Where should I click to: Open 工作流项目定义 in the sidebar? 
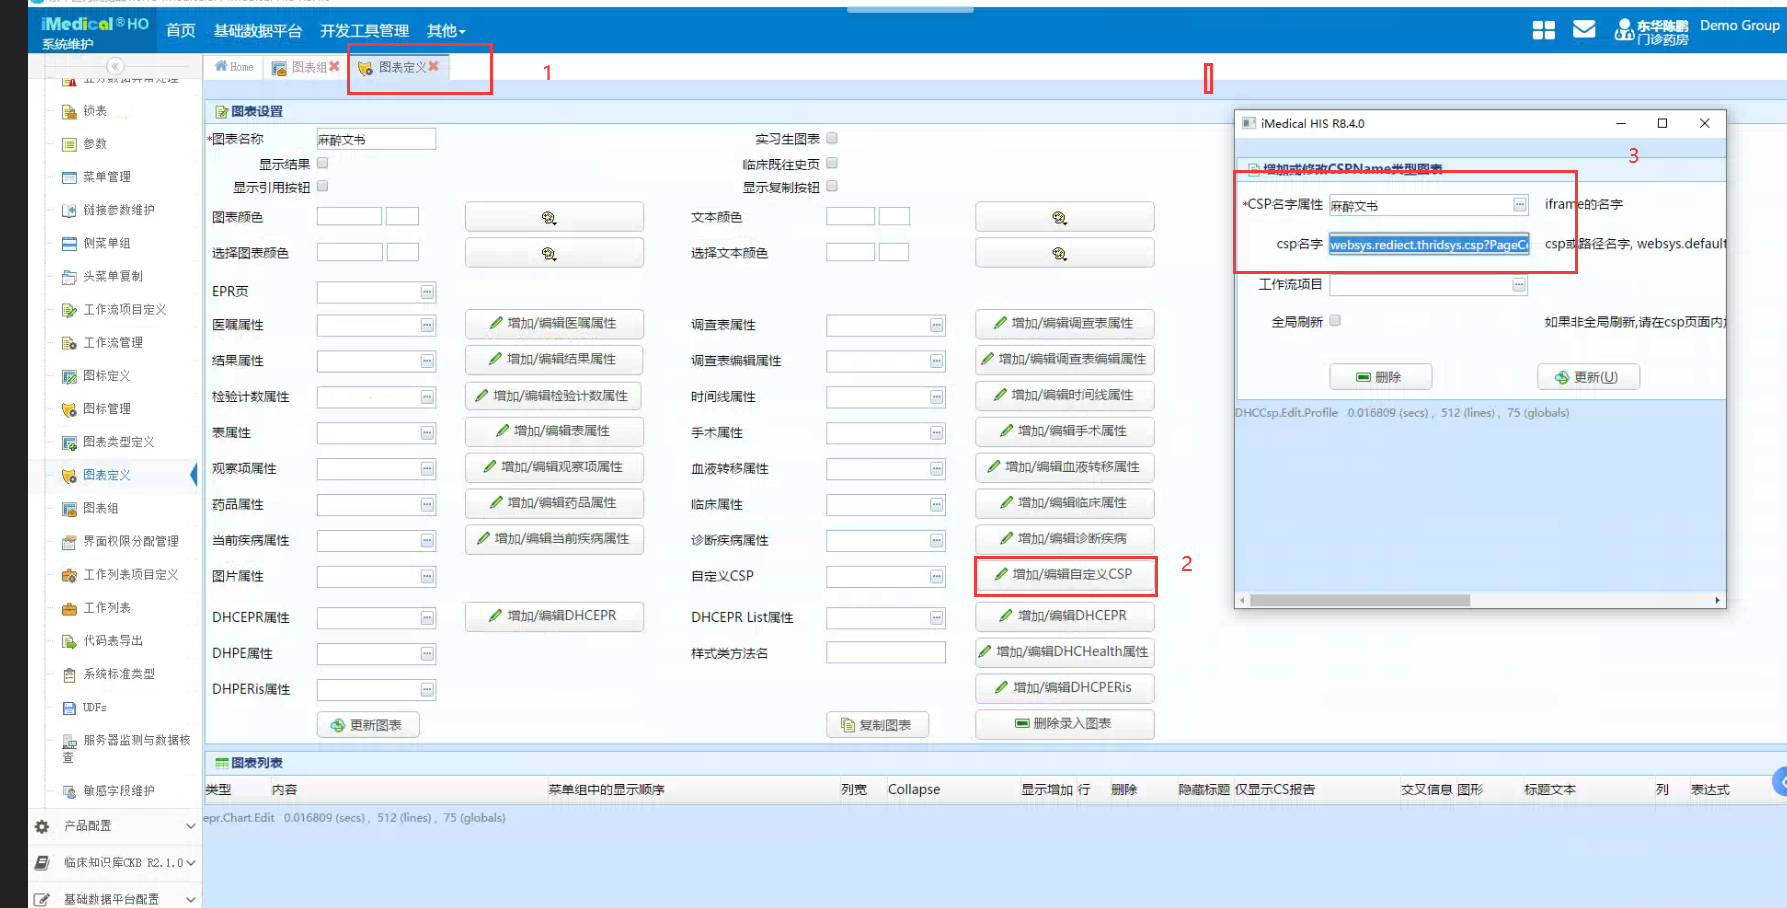coord(125,309)
